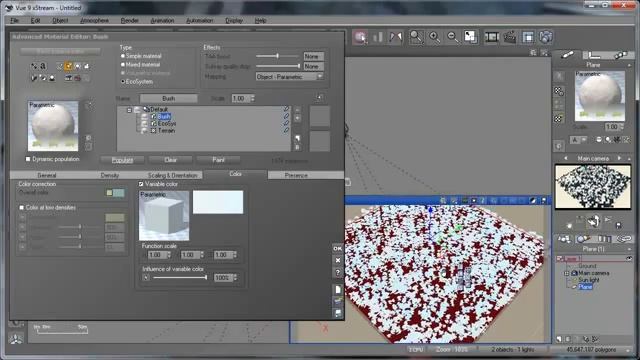Image resolution: width=640 pixels, height=360 pixels.
Task: Click the camera render options icon
Action: (546, 37)
